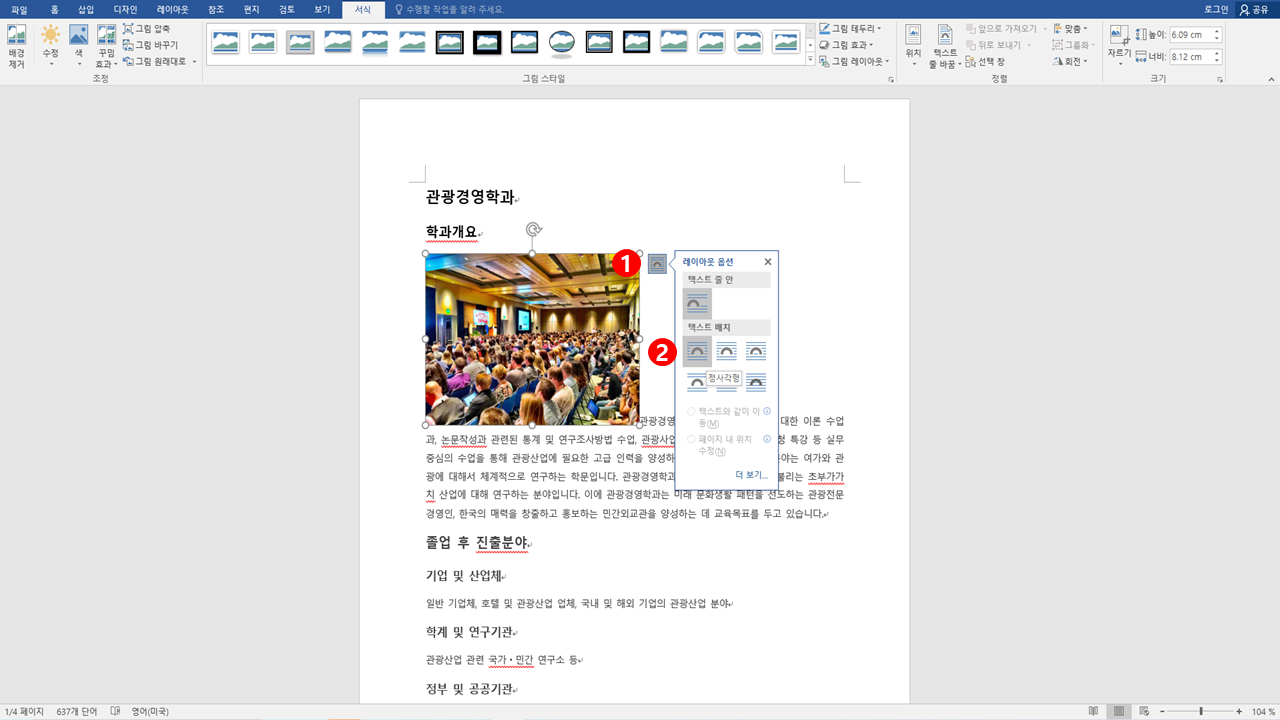Click the picture's rotation handle

pyautogui.click(x=533, y=230)
